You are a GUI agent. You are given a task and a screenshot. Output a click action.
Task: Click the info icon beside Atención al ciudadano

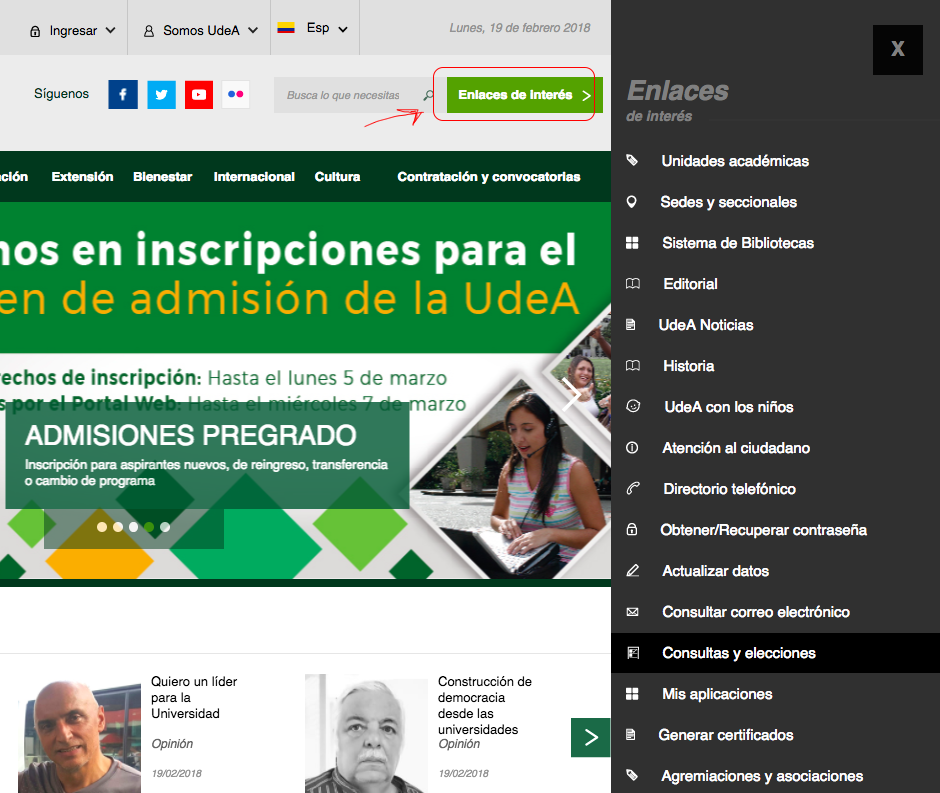[632, 448]
